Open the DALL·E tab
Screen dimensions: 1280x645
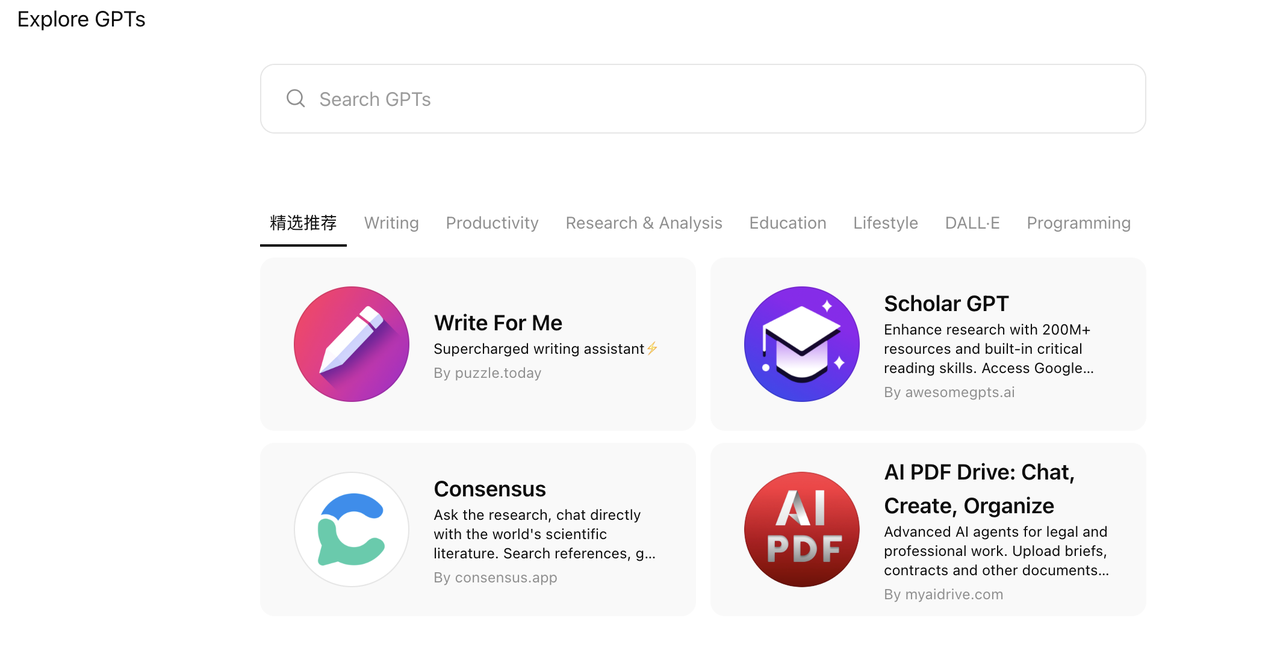tap(972, 223)
